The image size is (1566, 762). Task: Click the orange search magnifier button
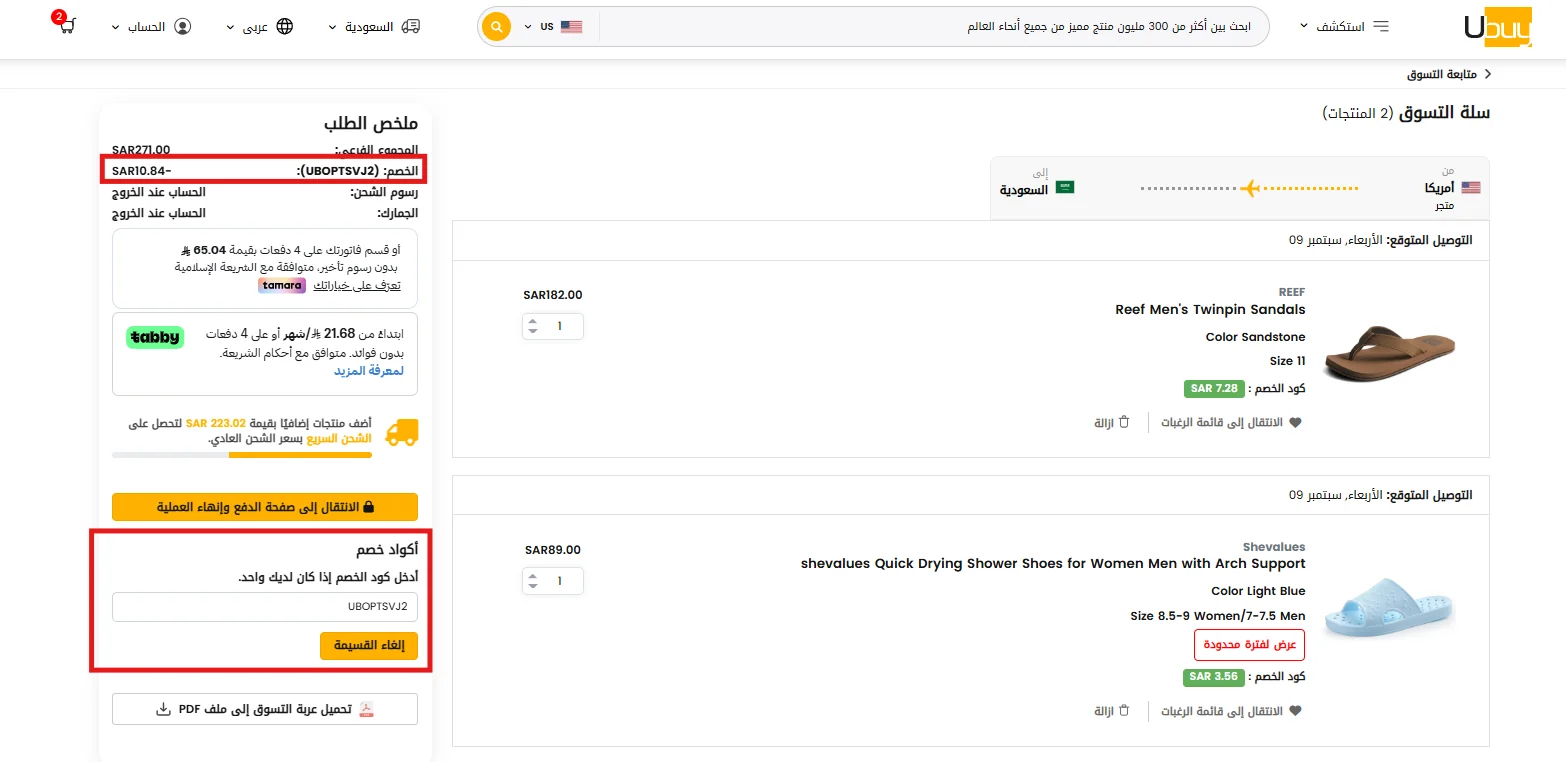[496, 26]
